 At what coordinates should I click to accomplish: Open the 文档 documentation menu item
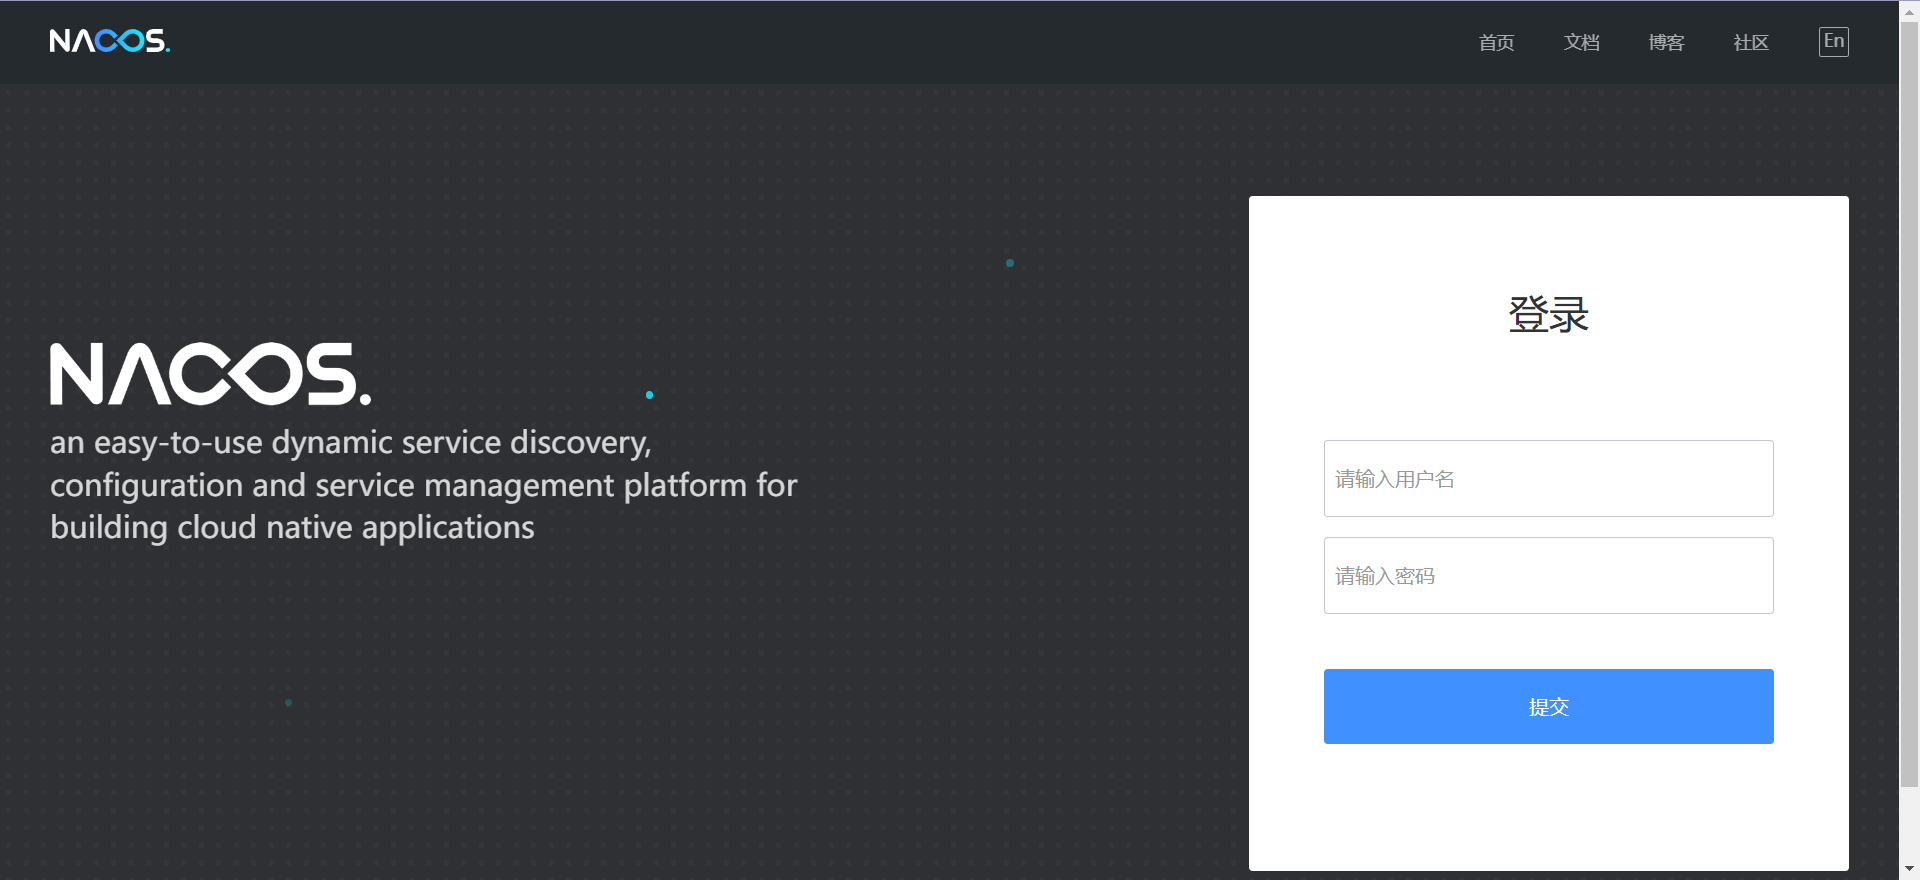pyautogui.click(x=1581, y=42)
